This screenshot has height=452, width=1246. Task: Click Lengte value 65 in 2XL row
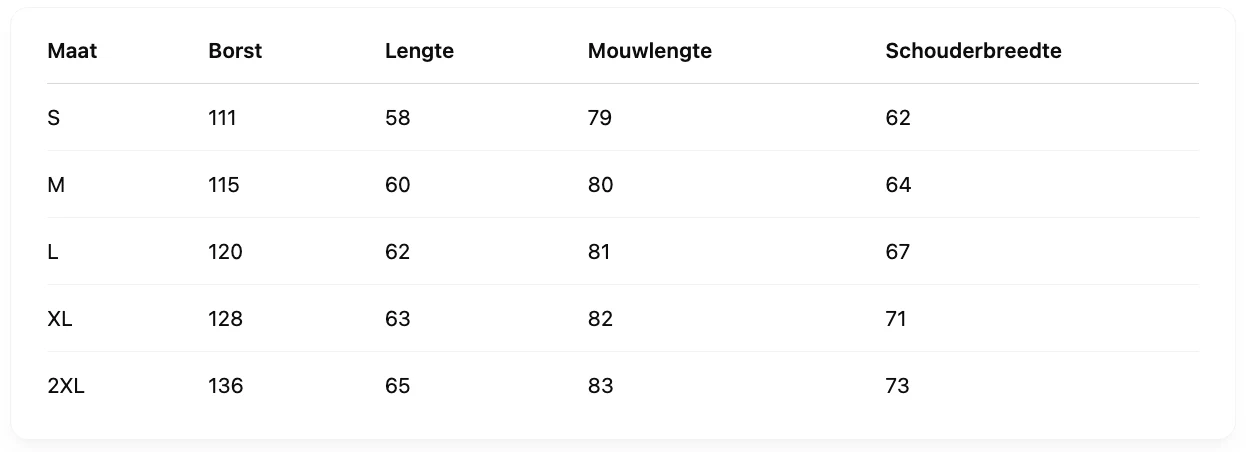point(398,386)
